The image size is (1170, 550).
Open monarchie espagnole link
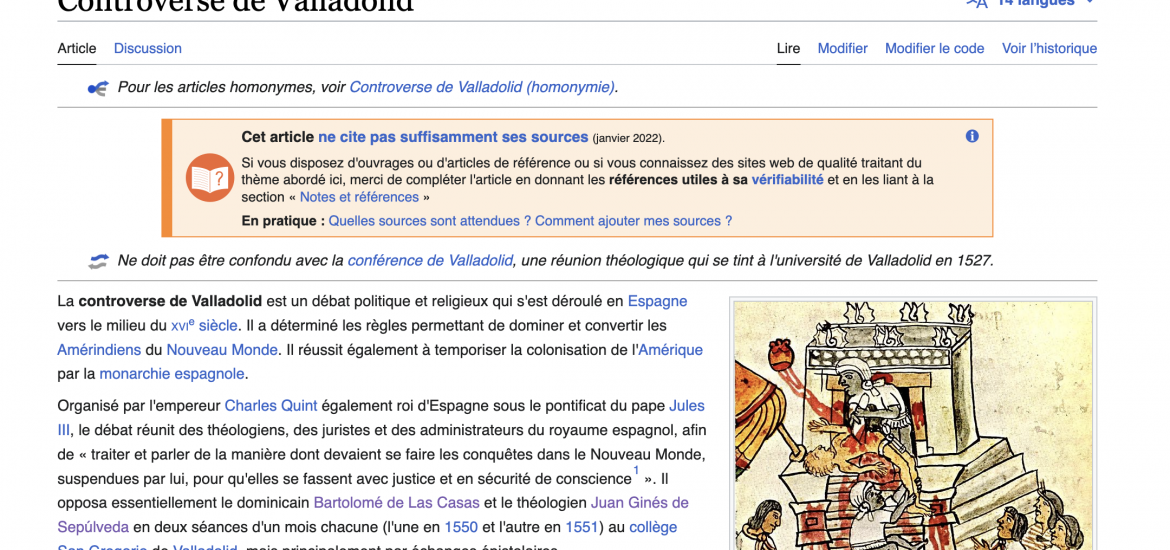pyautogui.click(x=172, y=374)
